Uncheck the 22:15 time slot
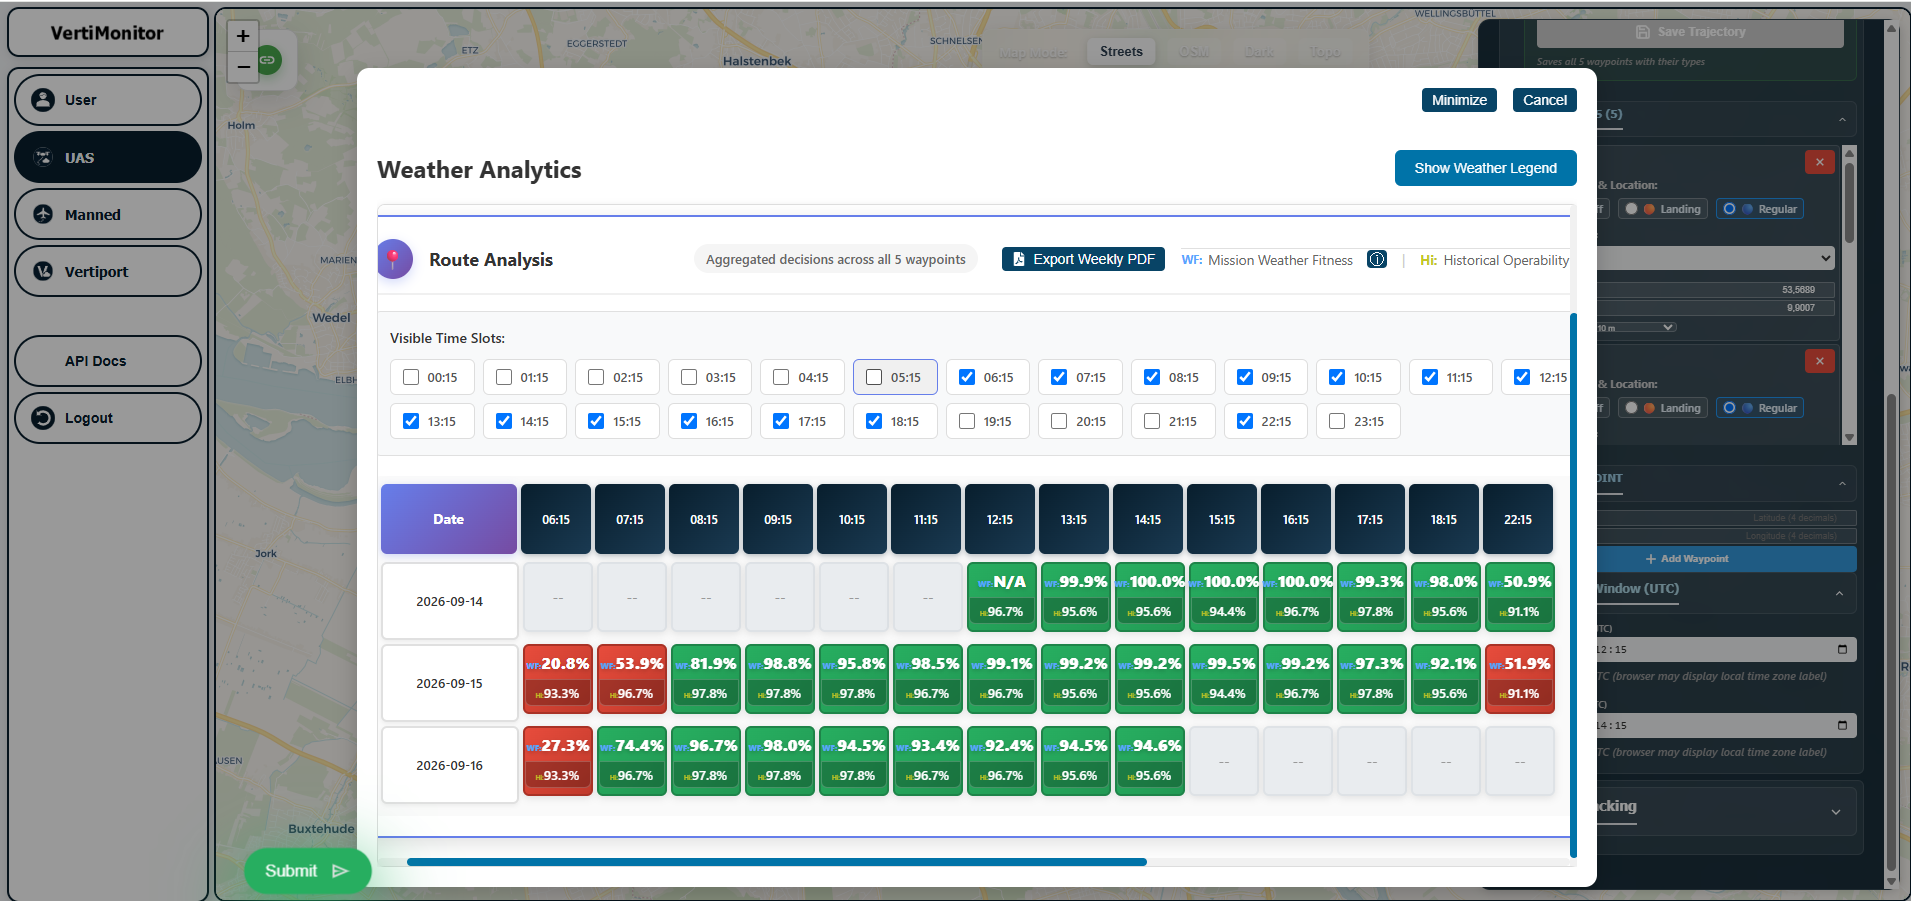Screen dimensions: 1911x901 pyautogui.click(x=1245, y=421)
